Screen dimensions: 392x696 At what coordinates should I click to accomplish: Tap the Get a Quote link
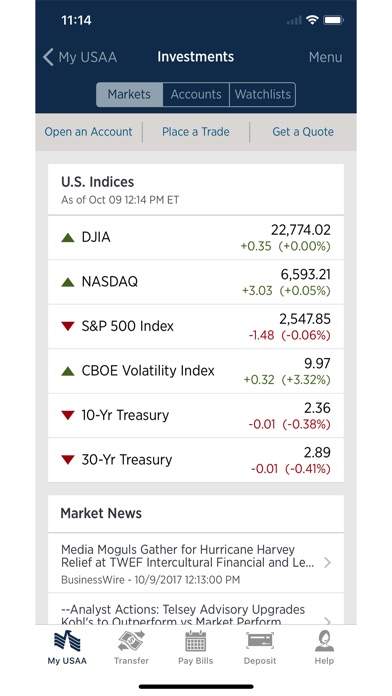coord(303,132)
